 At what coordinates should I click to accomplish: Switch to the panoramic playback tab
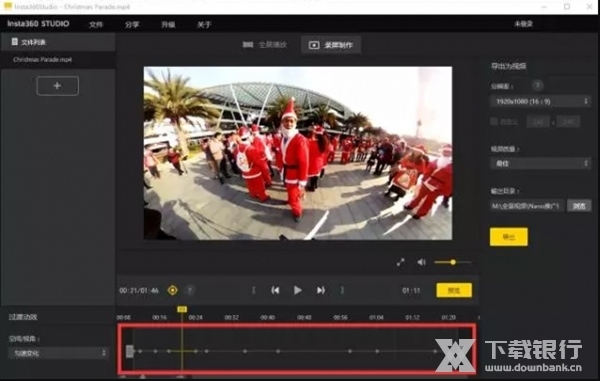[265, 45]
